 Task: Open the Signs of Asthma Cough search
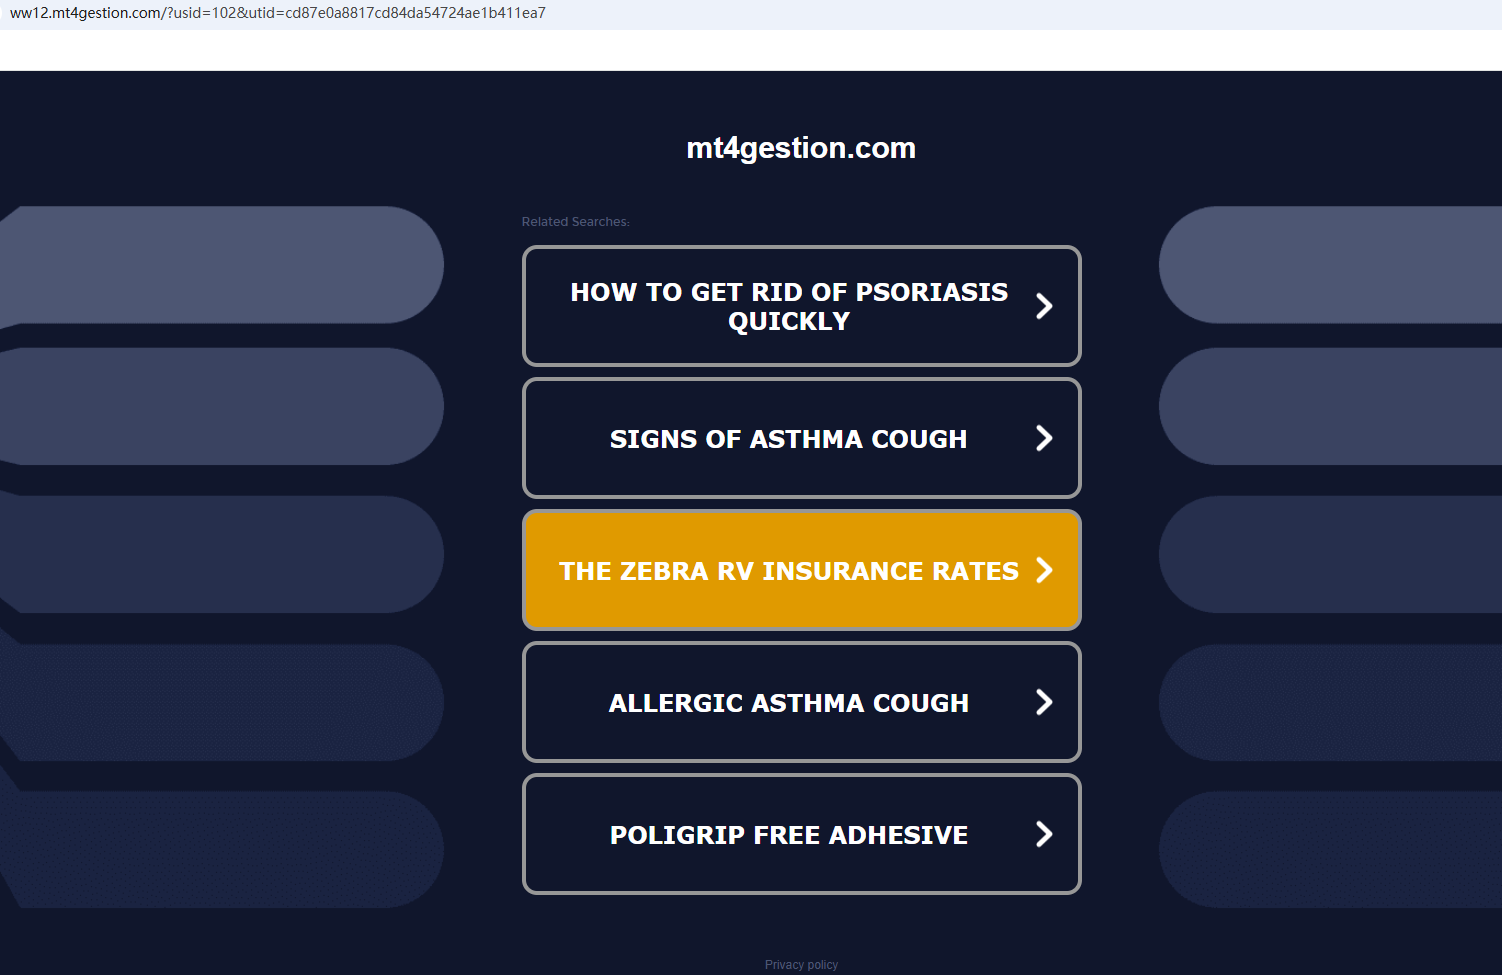788,439
